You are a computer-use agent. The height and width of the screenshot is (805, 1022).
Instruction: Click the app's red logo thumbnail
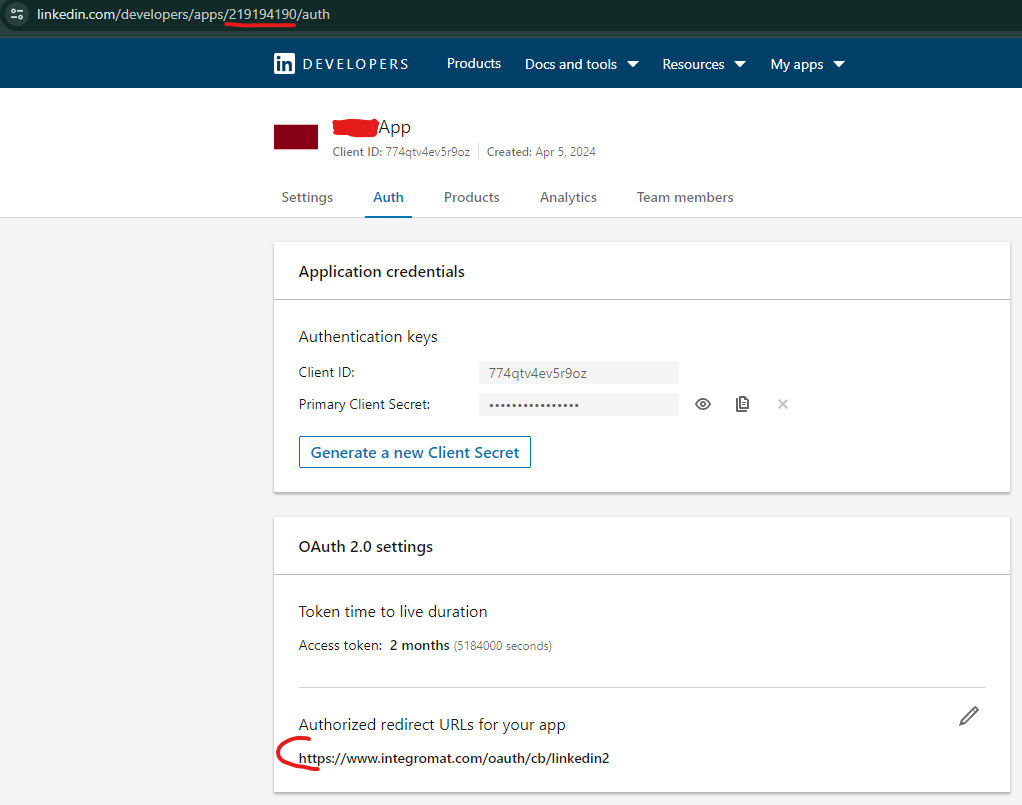pos(295,135)
